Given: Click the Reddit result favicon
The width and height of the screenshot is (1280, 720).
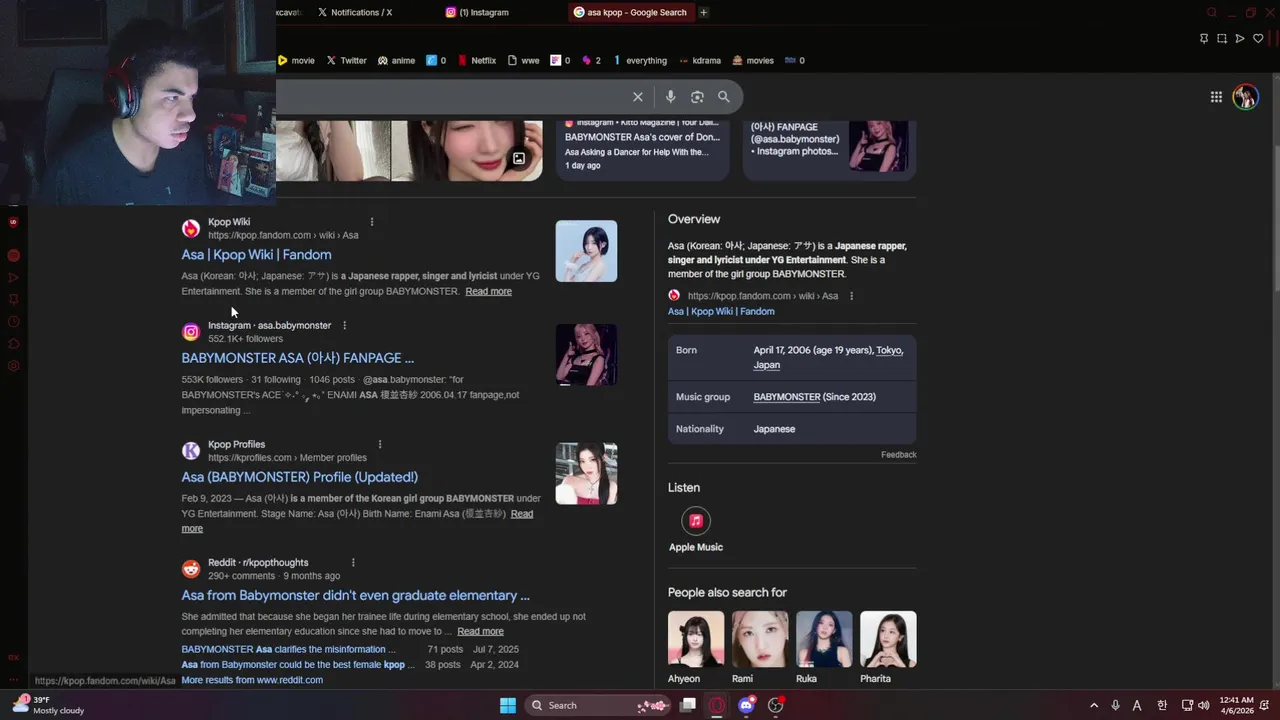Looking at the screenshot, I should (x=191, y=569).
